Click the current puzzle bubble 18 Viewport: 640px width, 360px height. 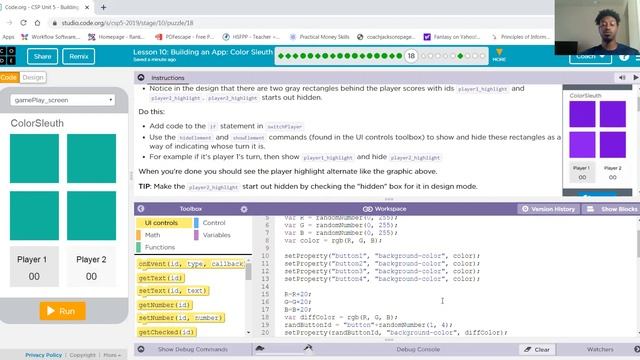411,56
